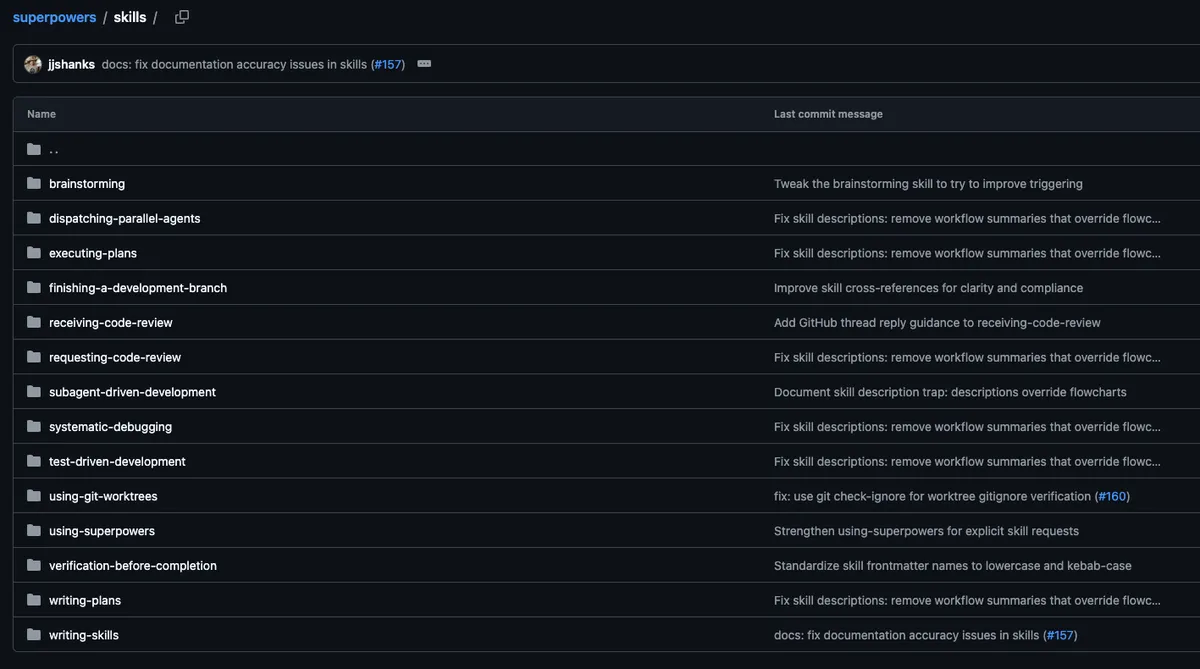Open test-driven-development folder

(x=117, y=462)
